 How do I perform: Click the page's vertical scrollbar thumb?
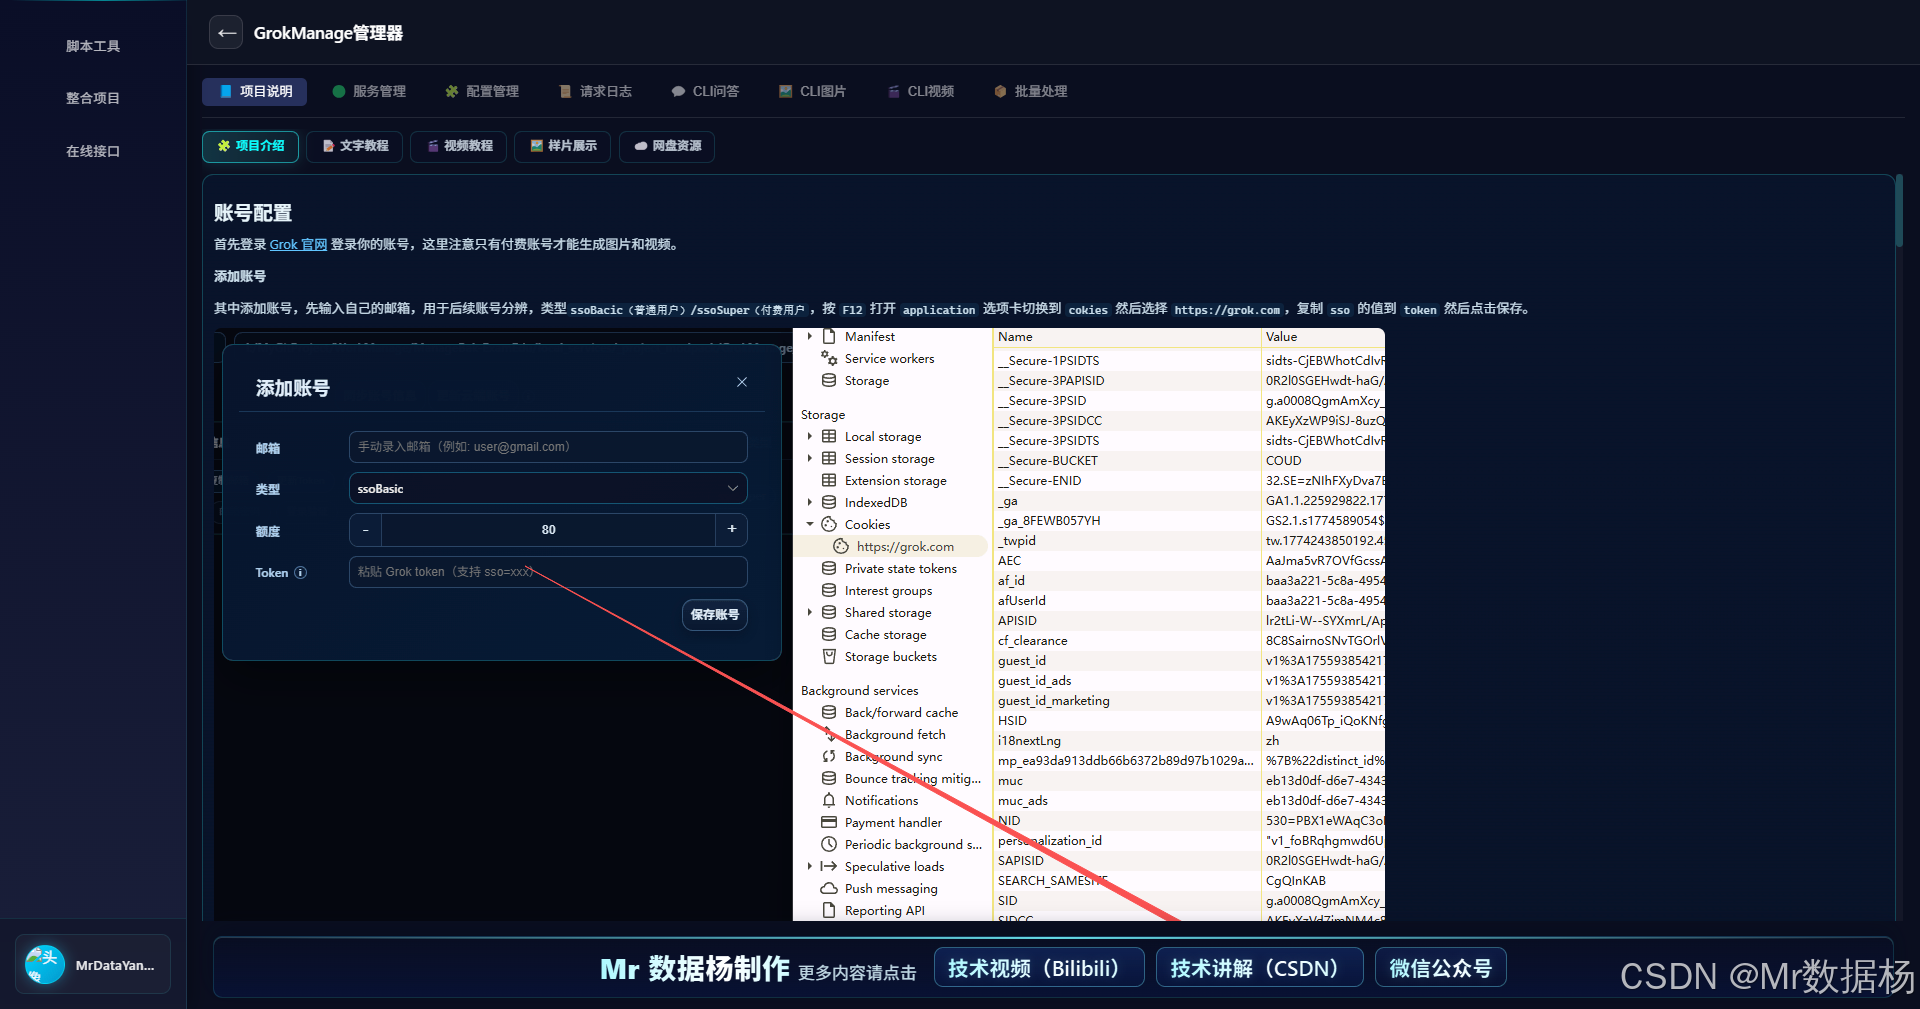click(x=1898, y=211)
